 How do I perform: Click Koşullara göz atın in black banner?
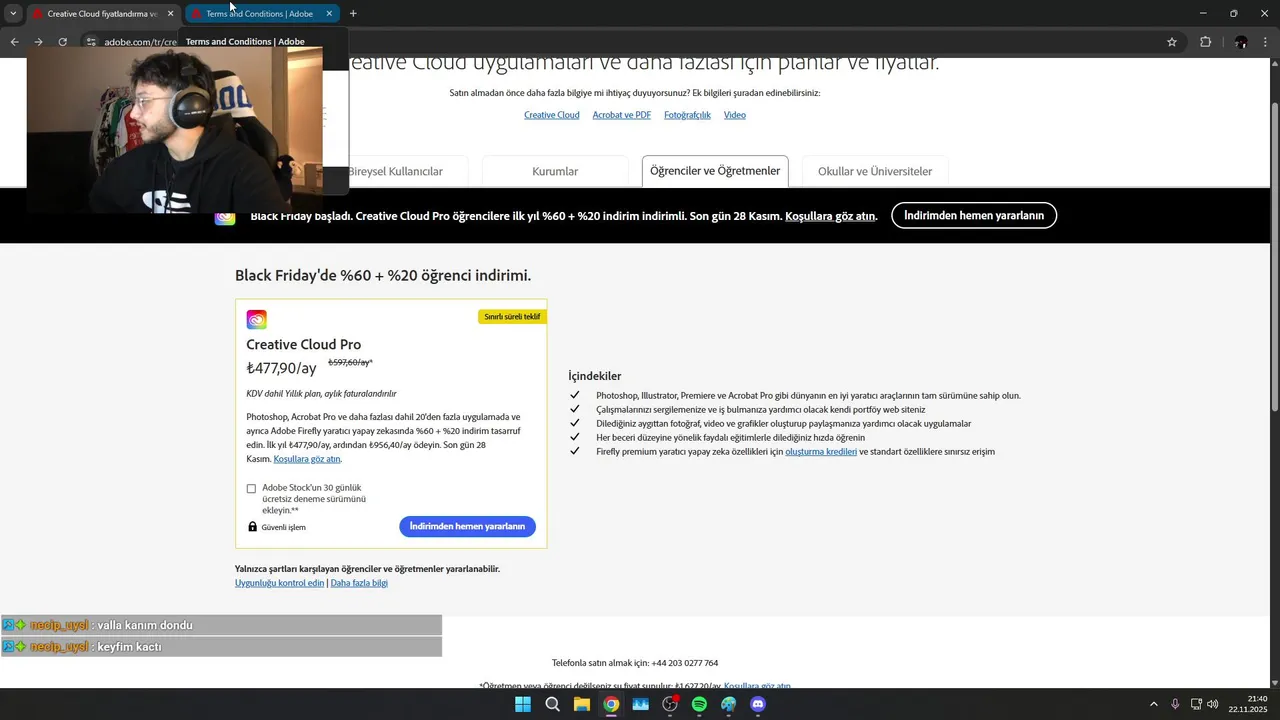[830, 216]
